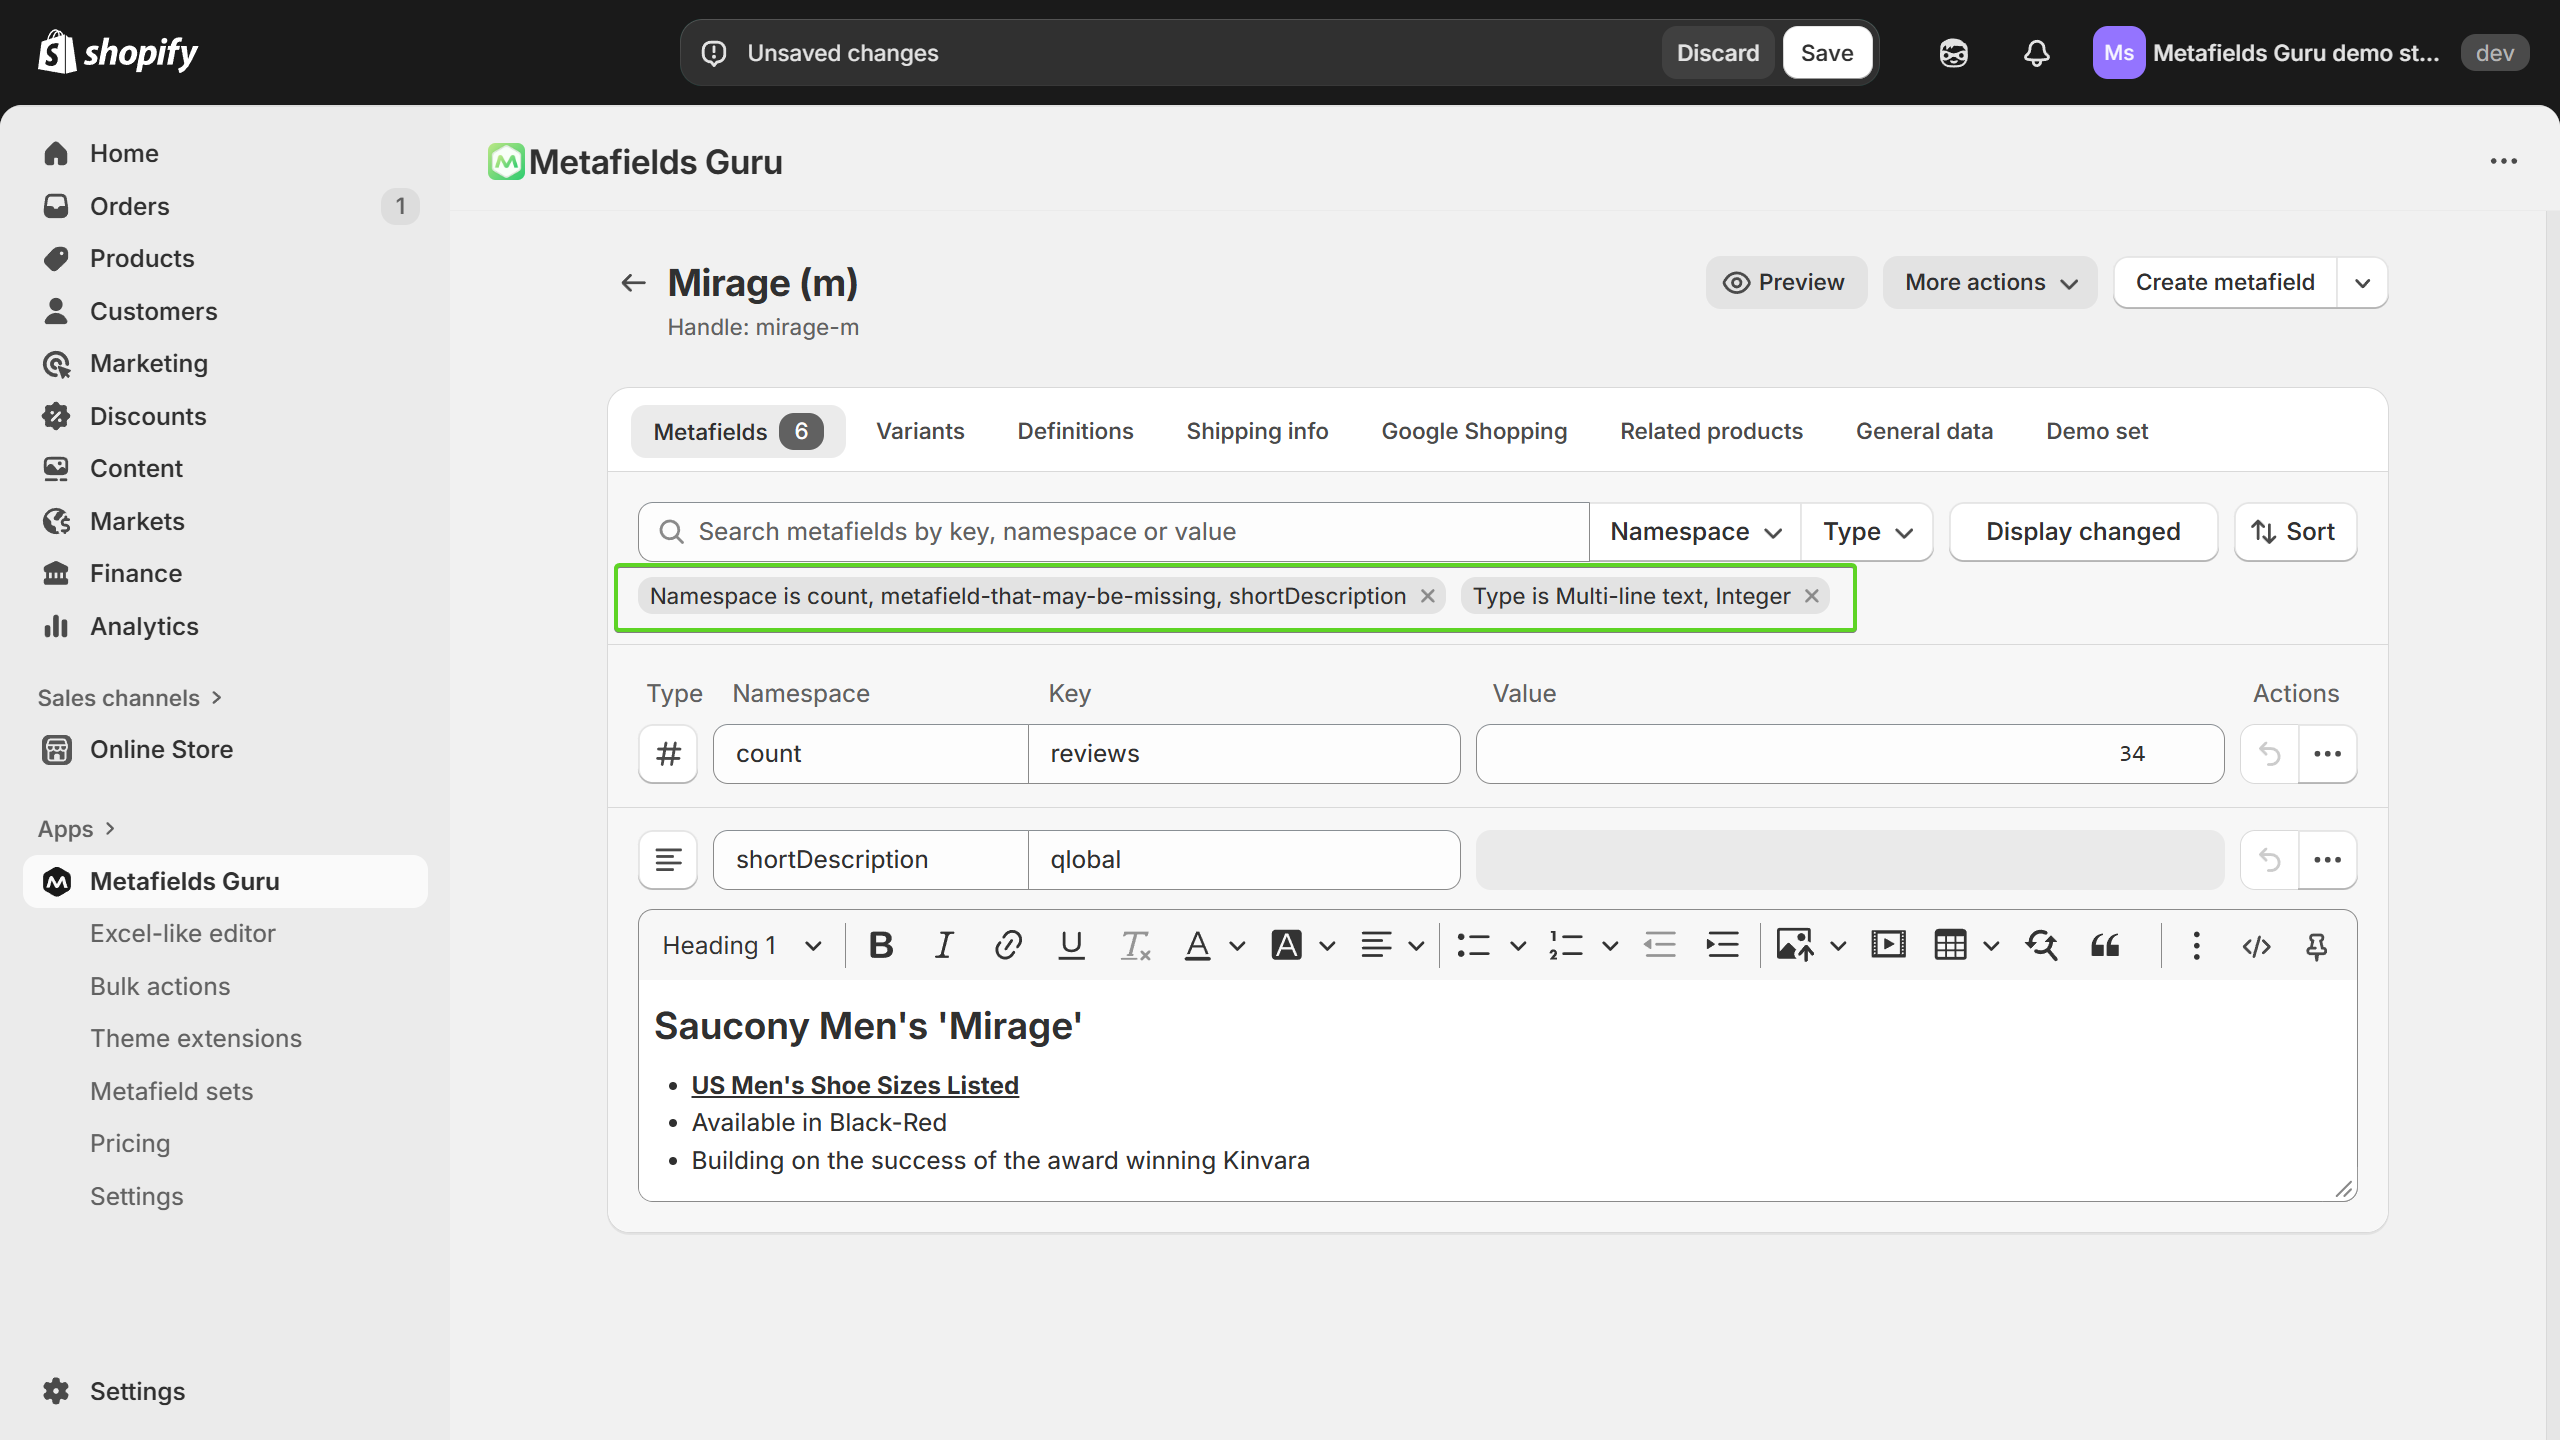The height and width of the screenshot is (1440, 2560).
Task: Expand the More actions dropdown
Action: tap(1989, 282)
